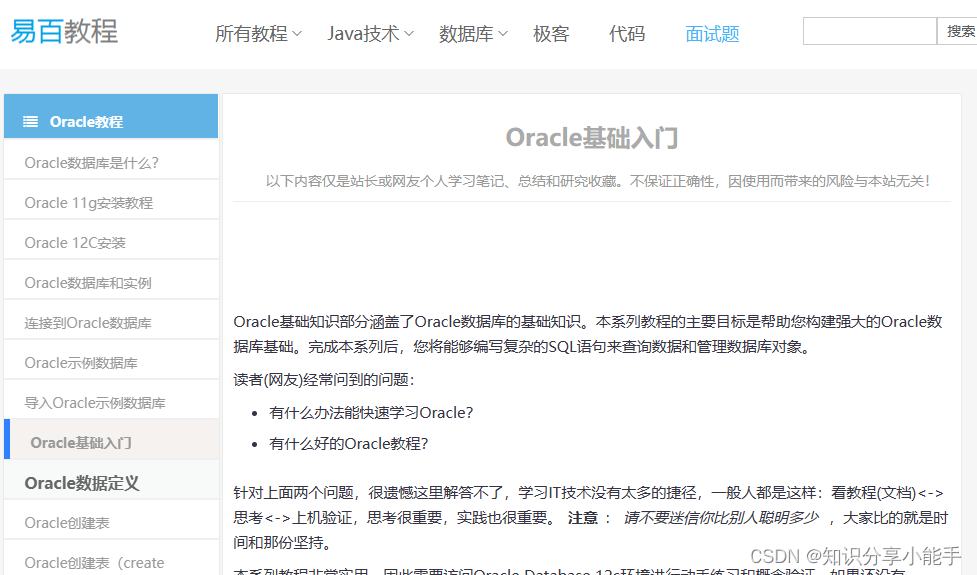Open the Java技术 menu label
Viewport: 977px width, 575px height.
coord(363,34)
